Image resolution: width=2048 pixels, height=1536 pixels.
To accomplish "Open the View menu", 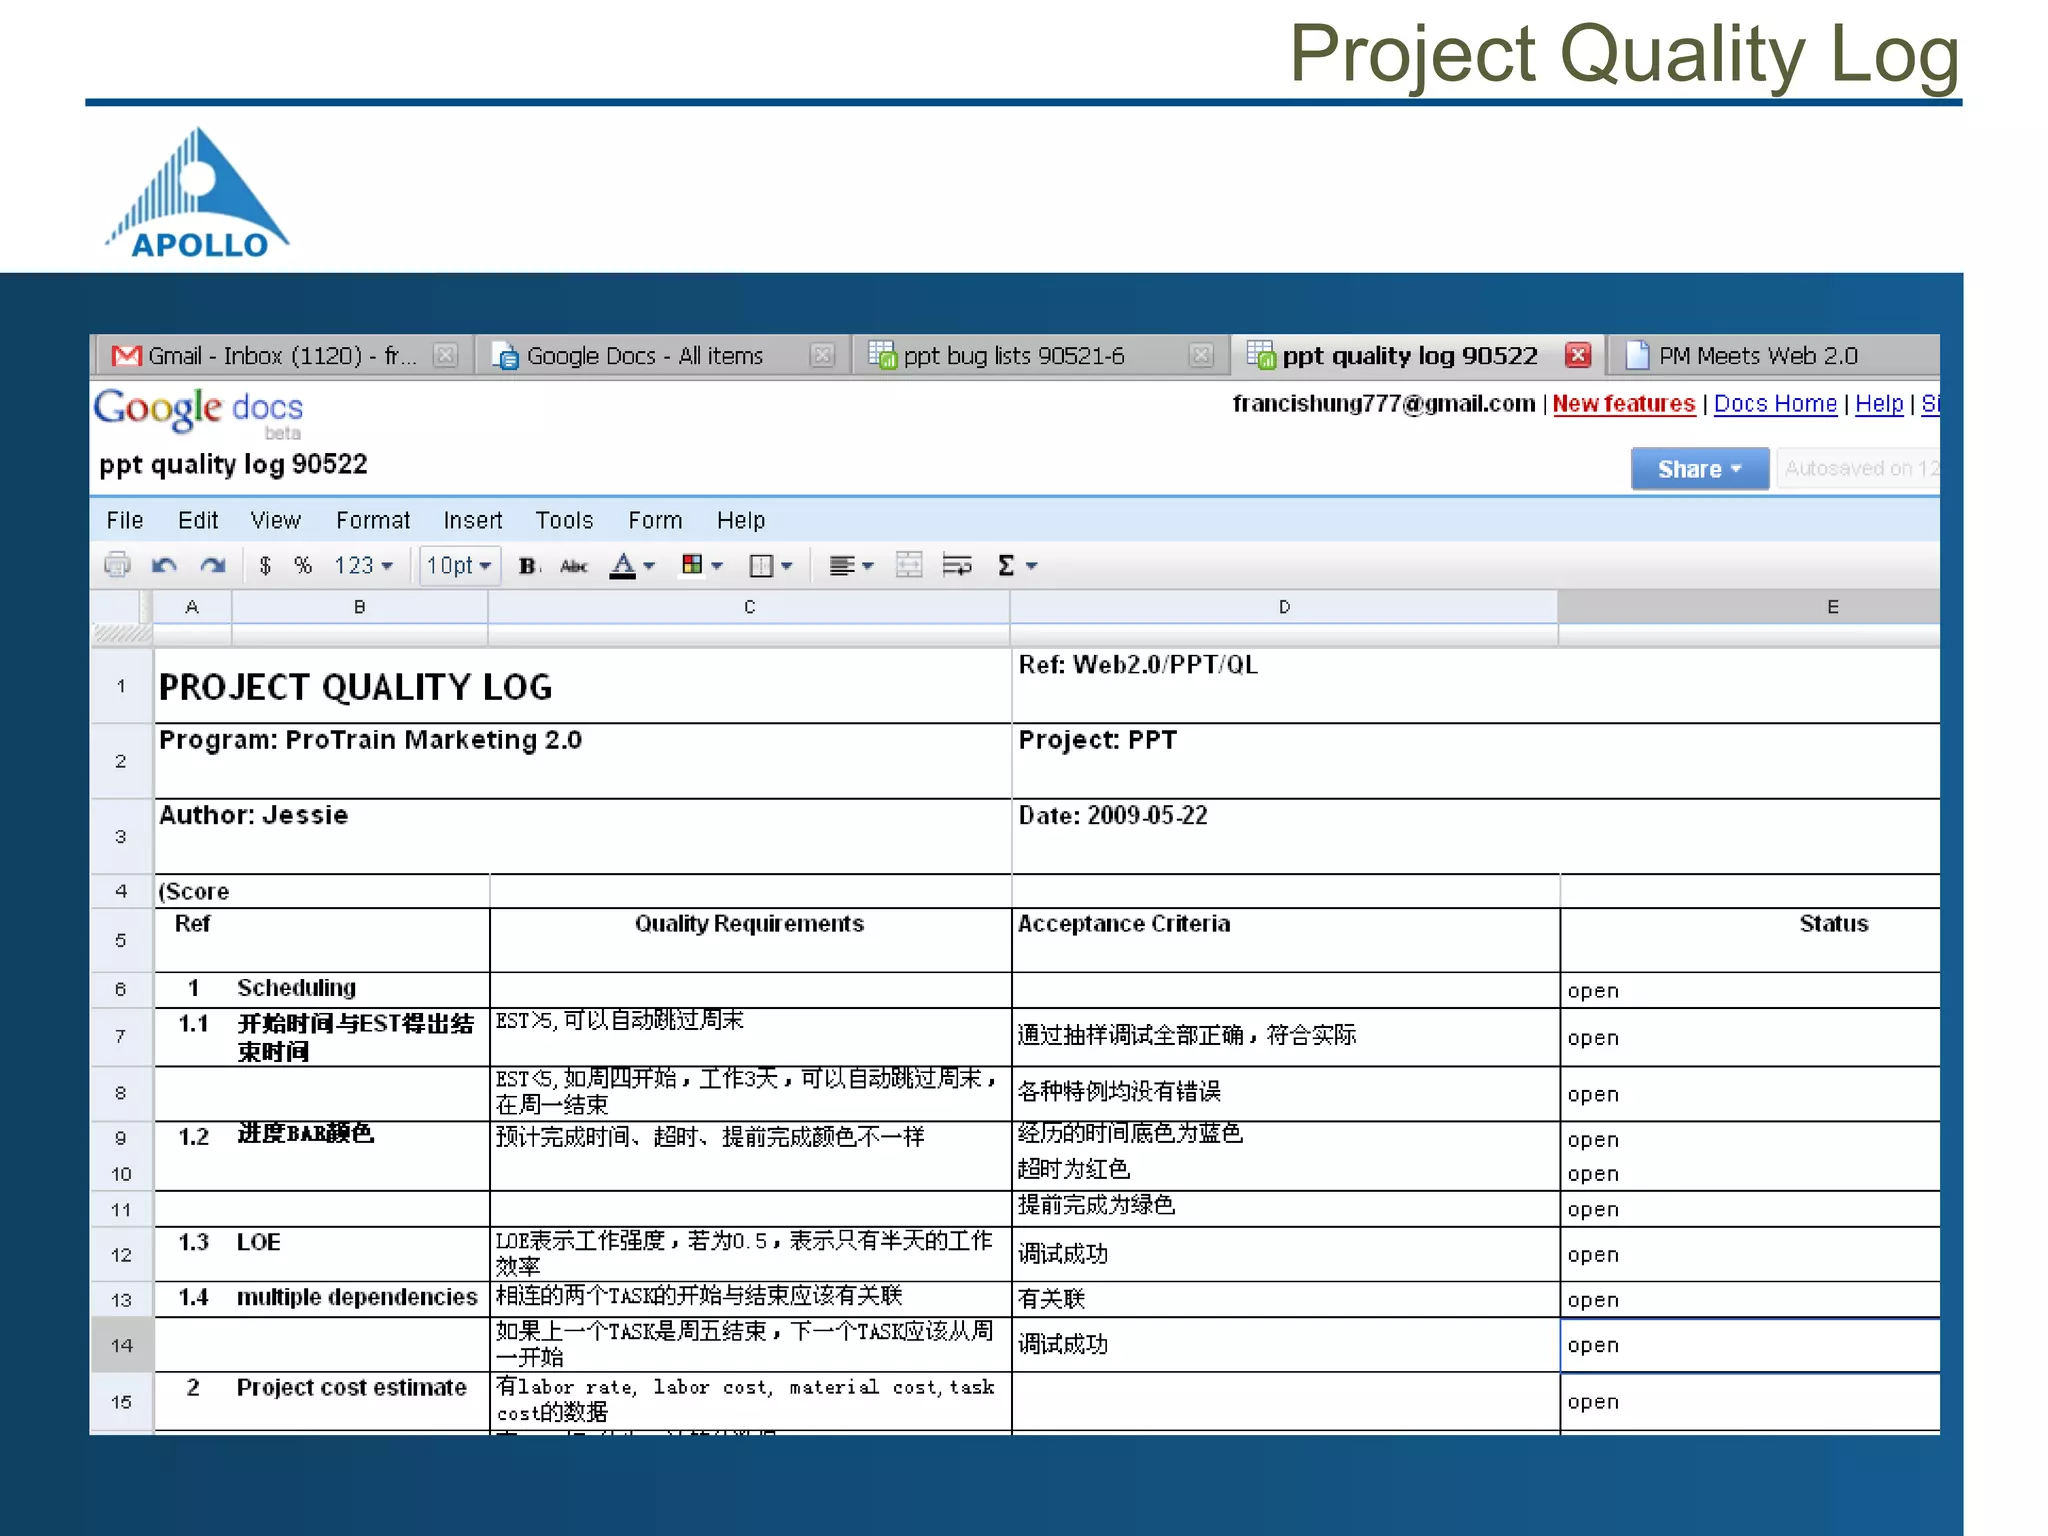I will click(276, 520).
